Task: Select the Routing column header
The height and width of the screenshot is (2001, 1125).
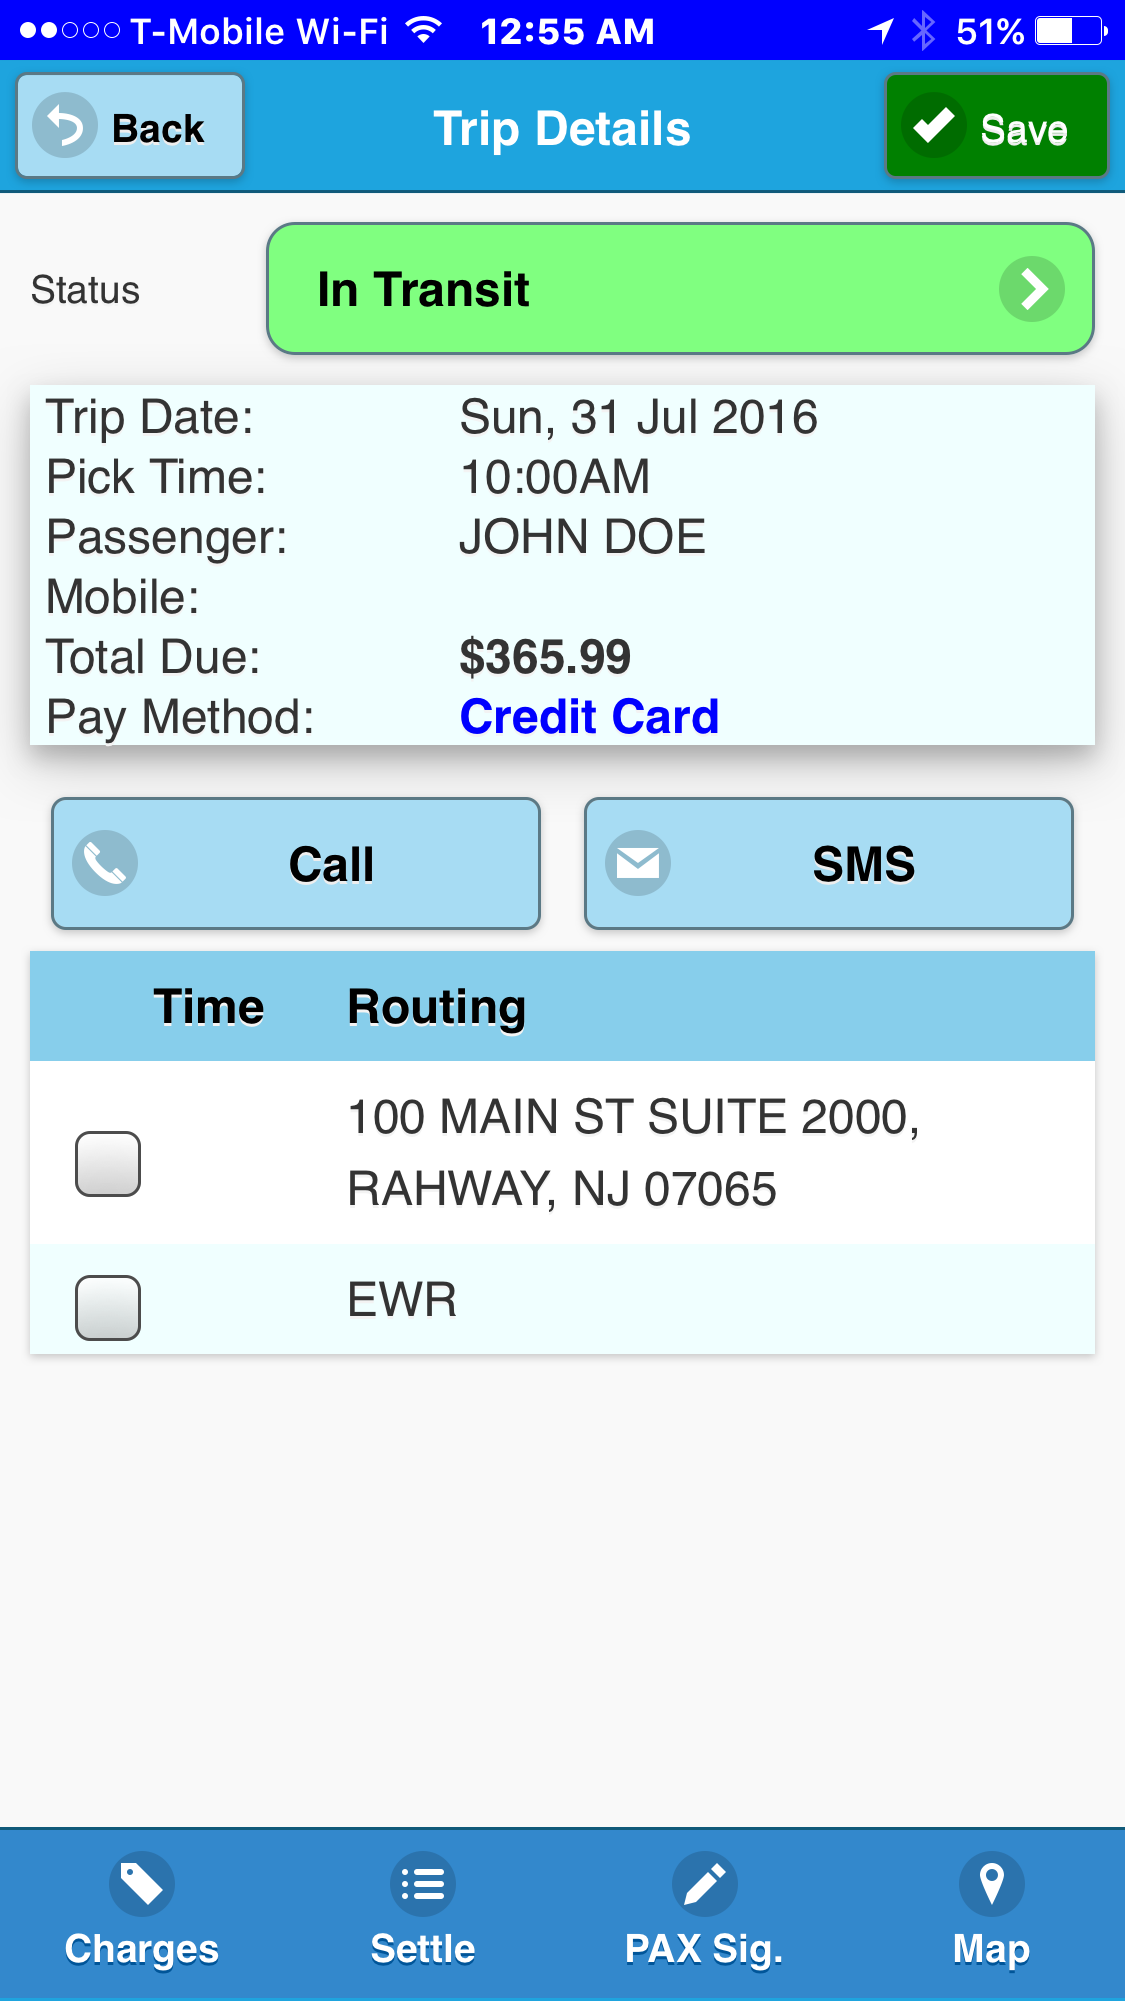Action: (436, 1007)
